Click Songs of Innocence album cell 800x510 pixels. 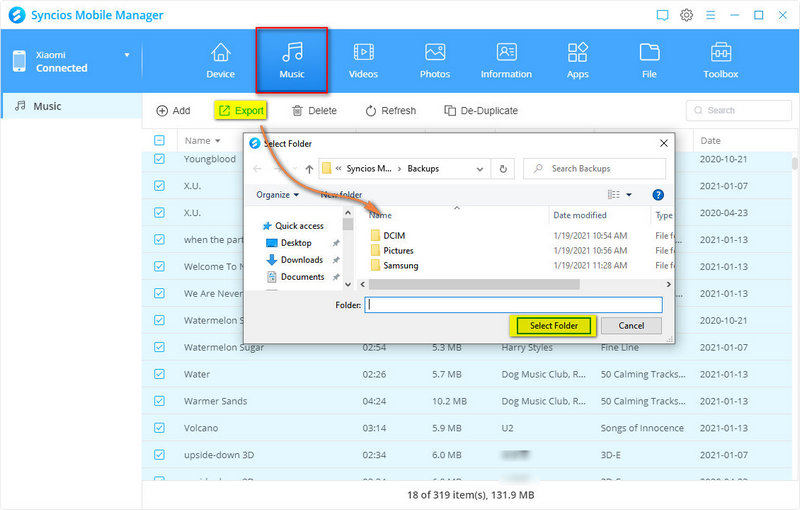(642, 428)
